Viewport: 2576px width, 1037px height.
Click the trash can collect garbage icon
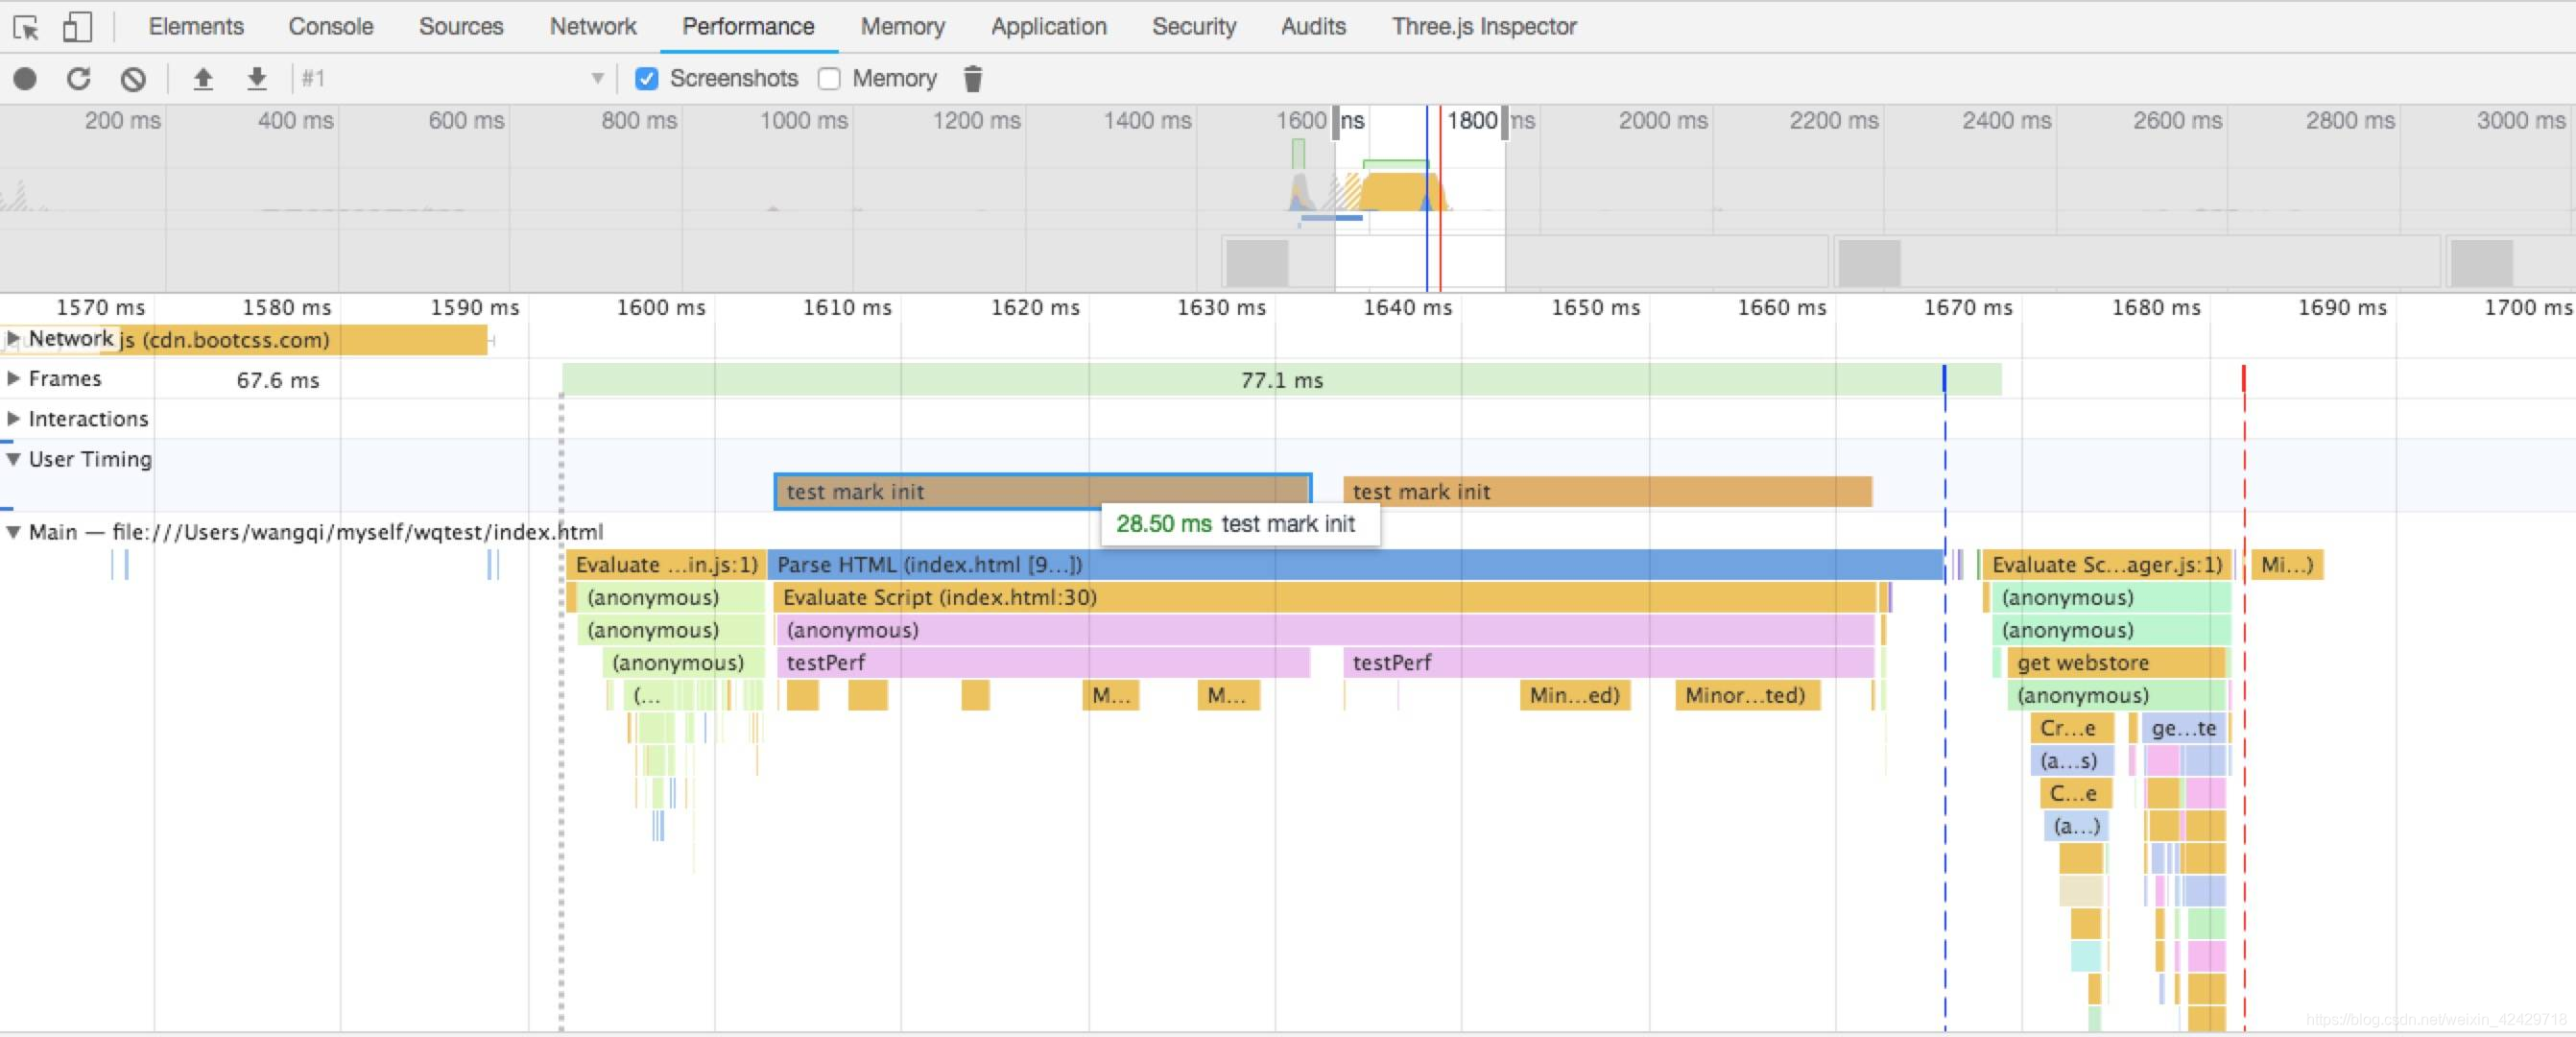click(973, 79)
